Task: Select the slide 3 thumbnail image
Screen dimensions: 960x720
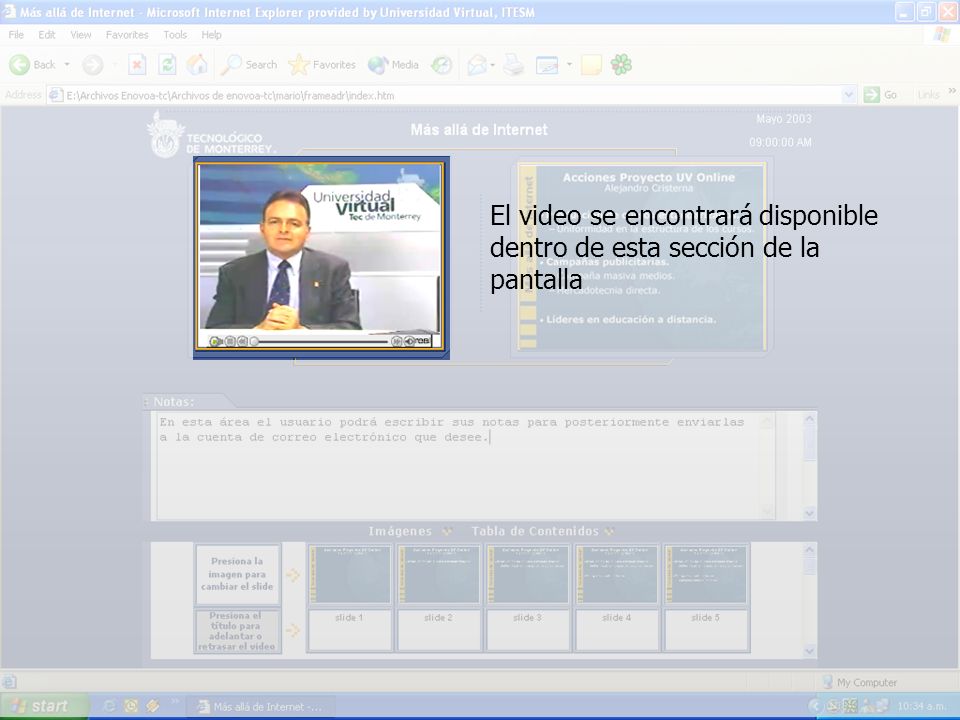Action: pyautogui.click(x=528, y=574)
